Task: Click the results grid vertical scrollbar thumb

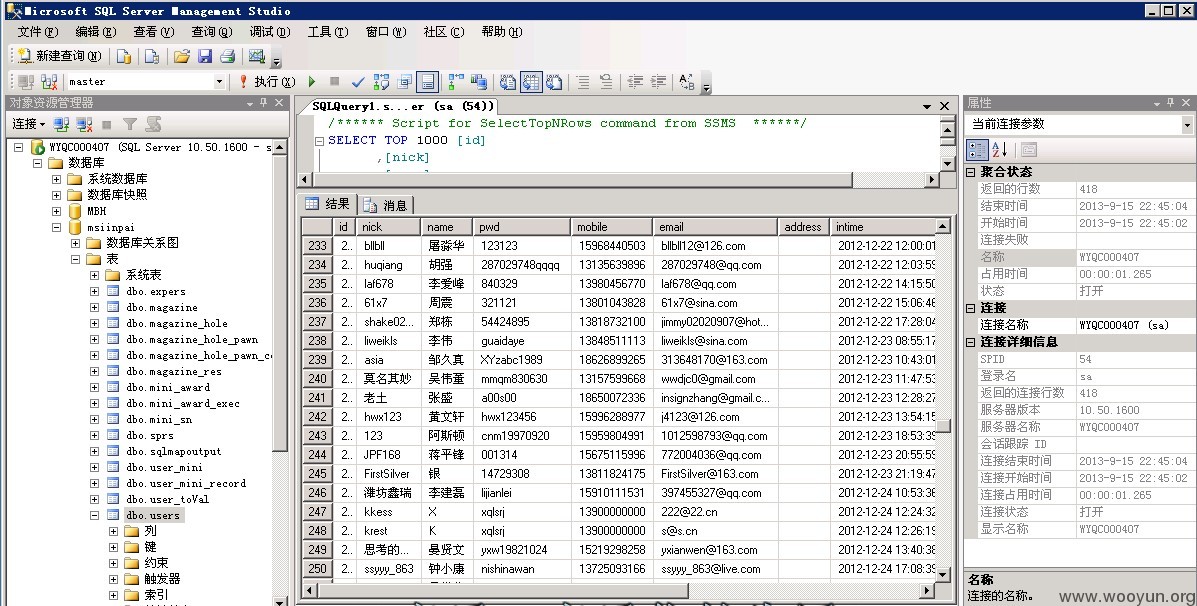Action: click(944, 426)
